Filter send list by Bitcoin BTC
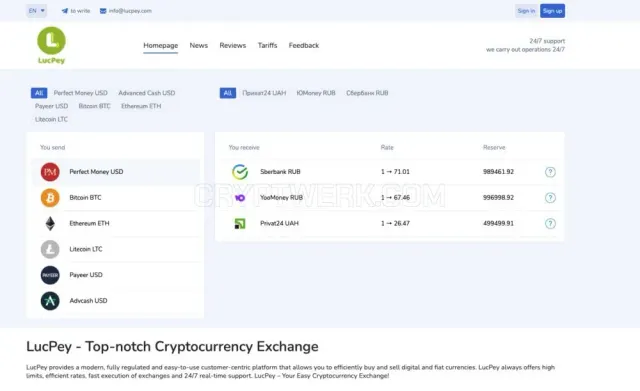 [x=94, y=106]
